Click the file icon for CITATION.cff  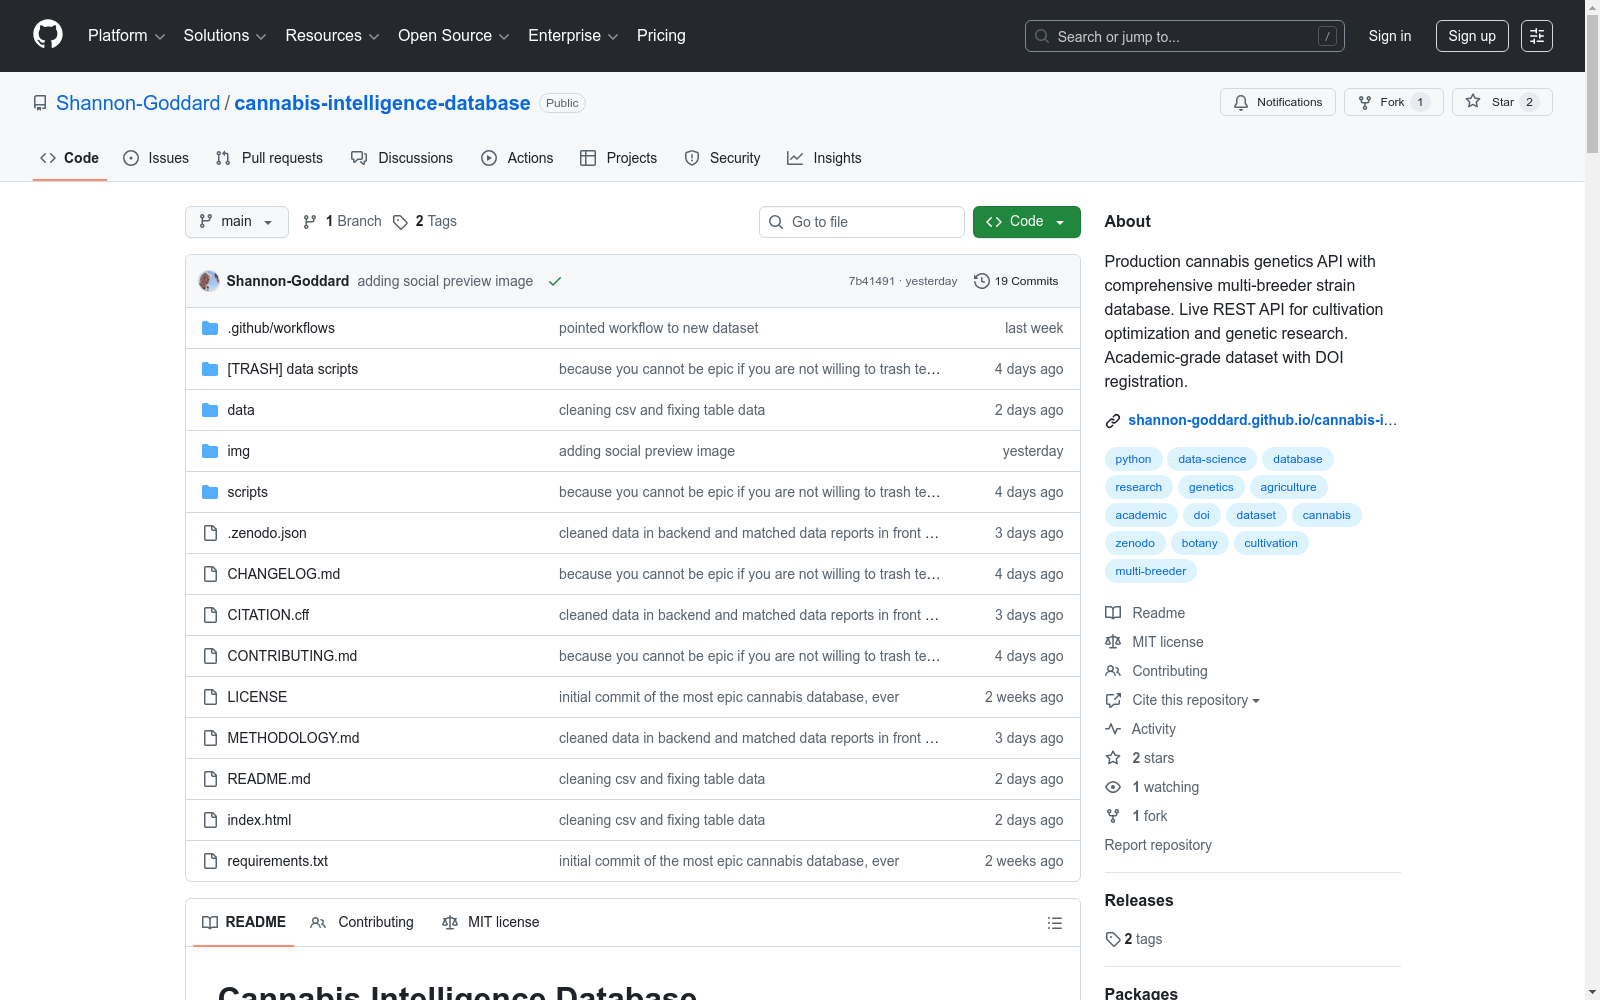point(210,615)
